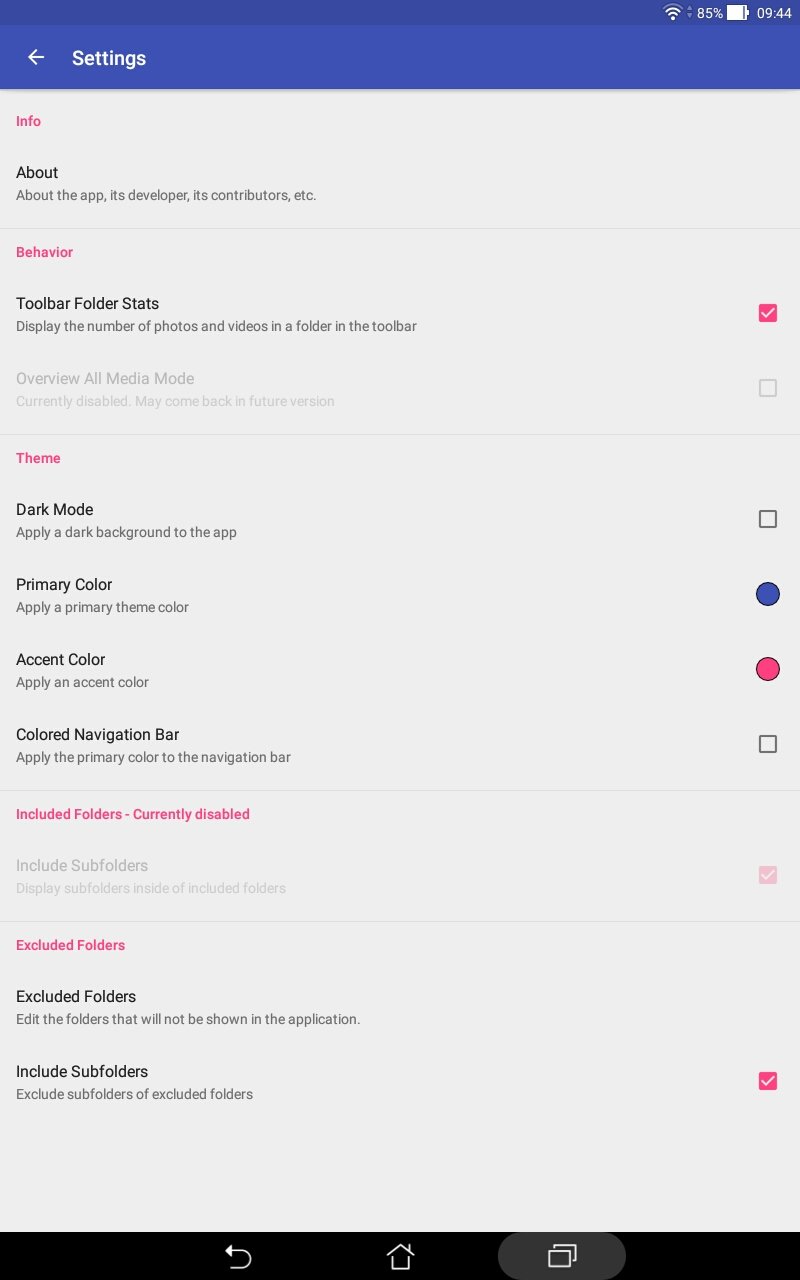
Task: Tap the Android back navigation button
Action: pos(238,1256)
